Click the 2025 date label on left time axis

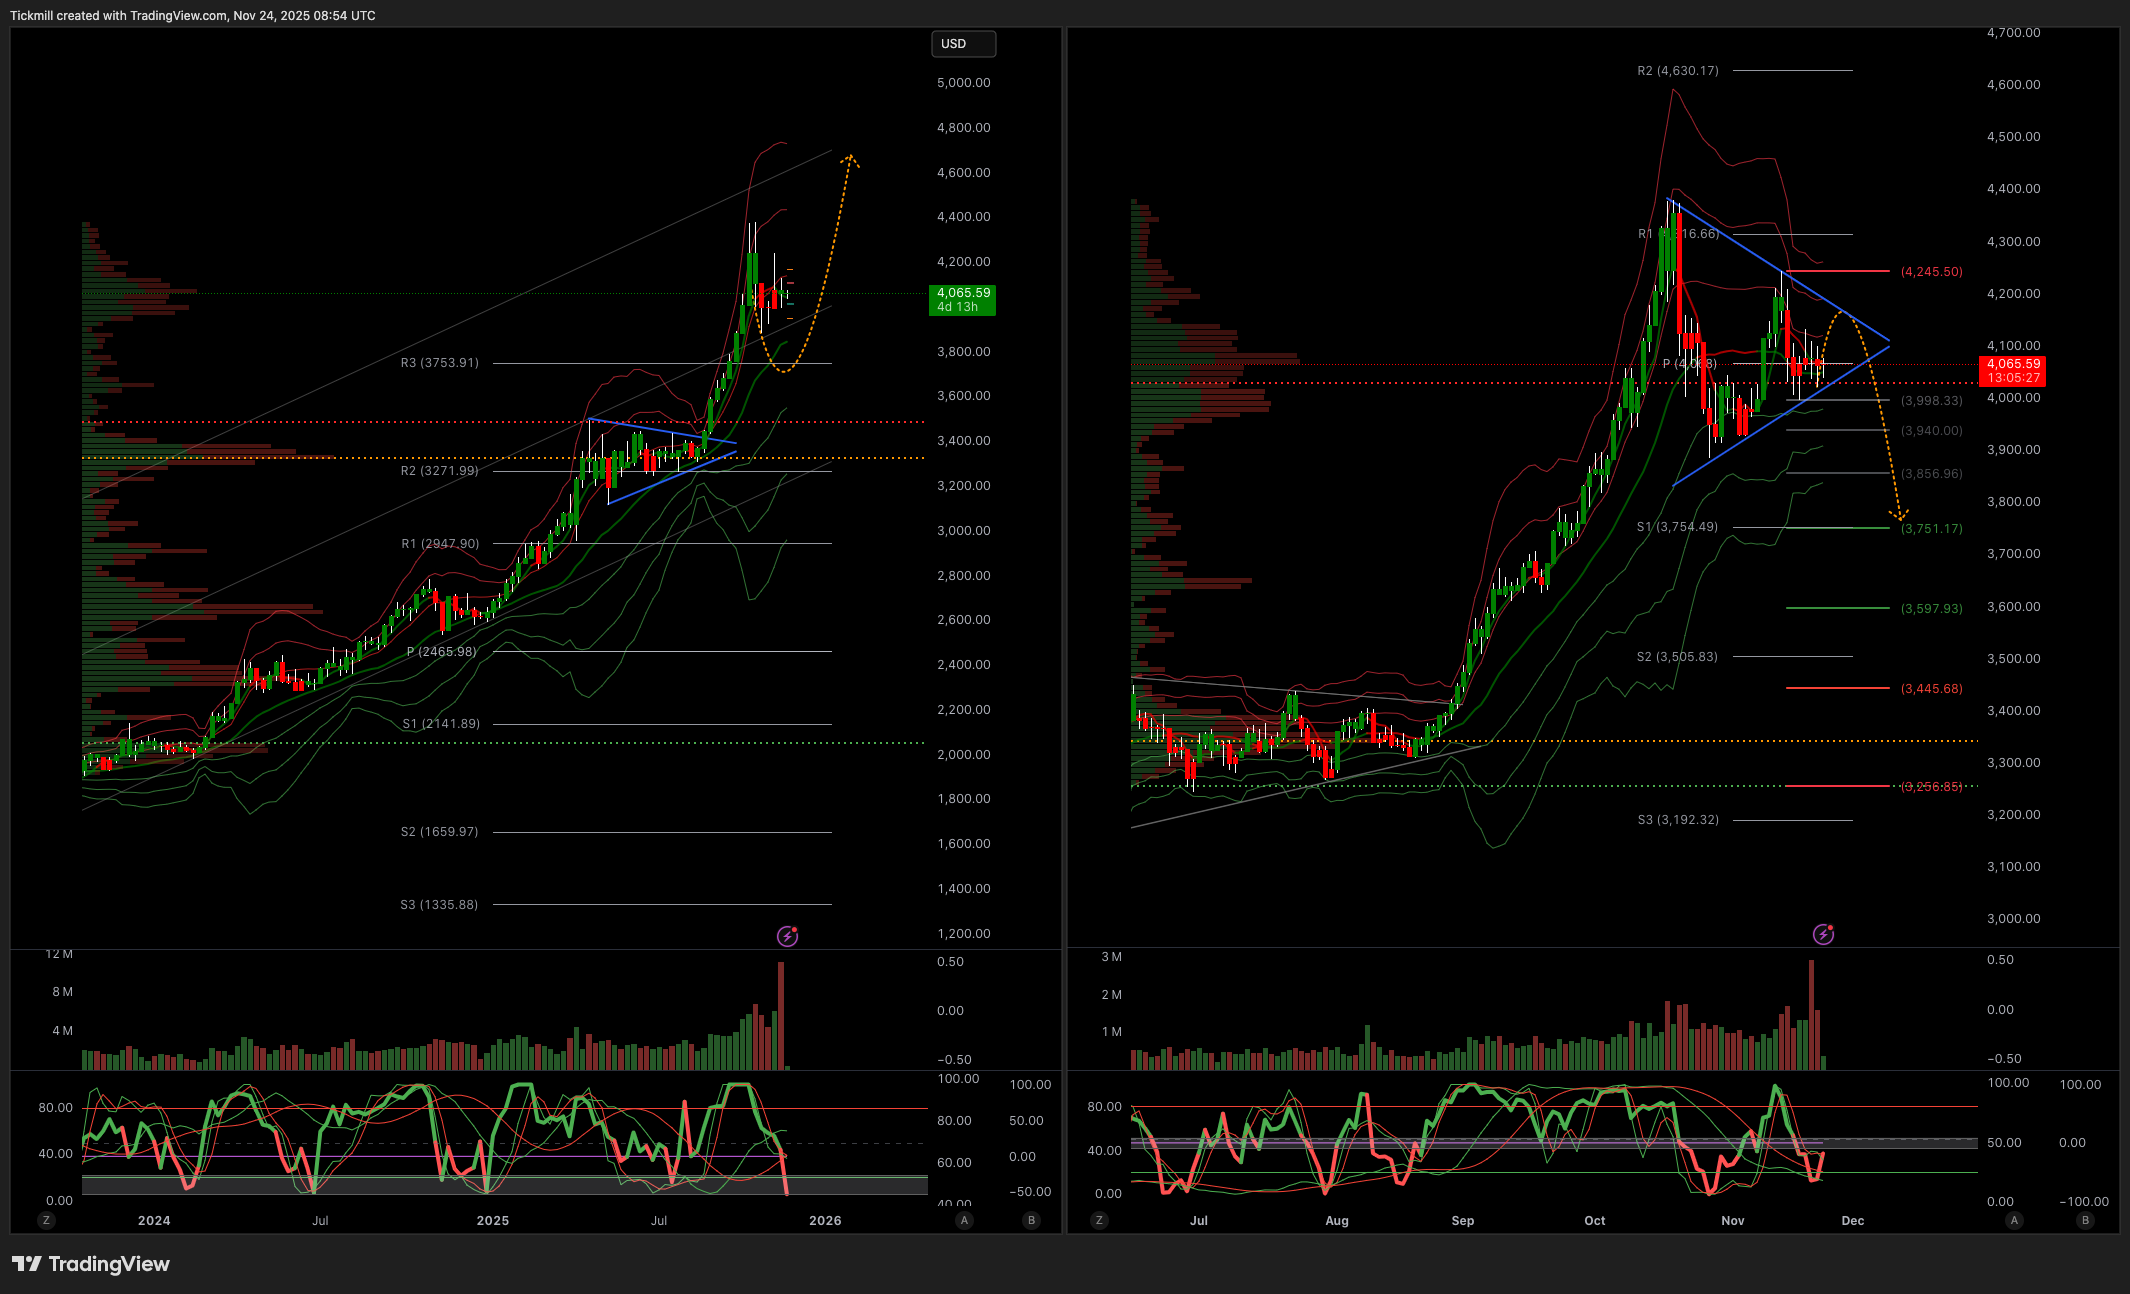pyautogui.click(x=493, y=1221)
